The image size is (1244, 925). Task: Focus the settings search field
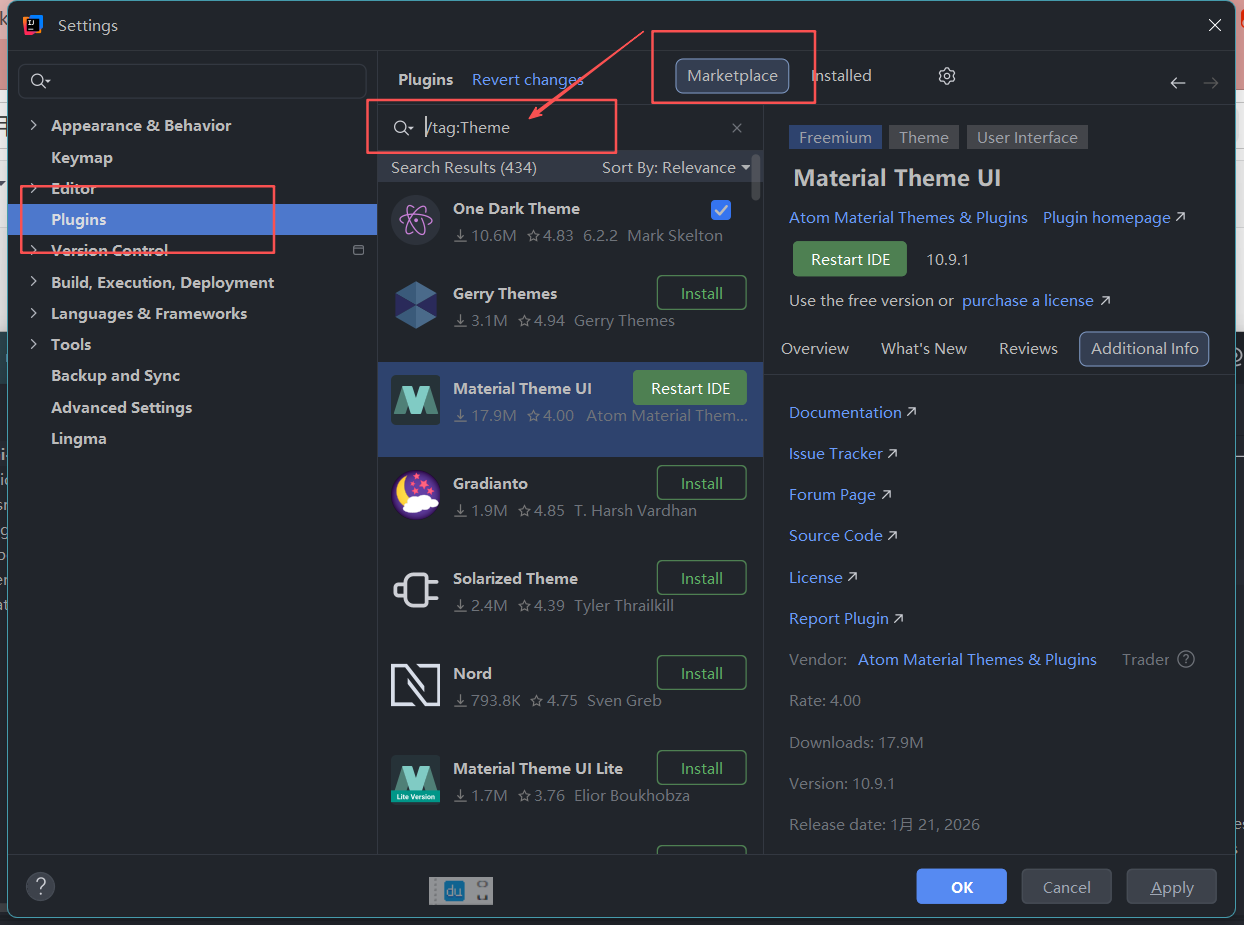pos(193,81)
